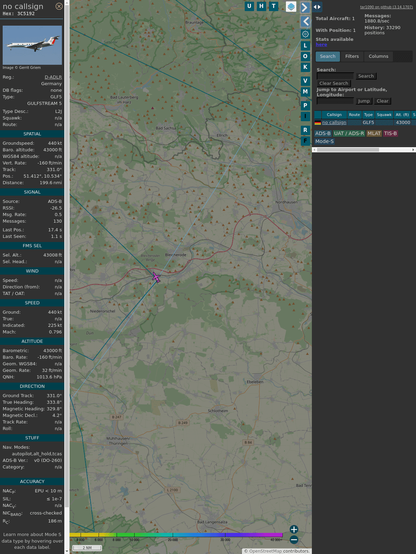The width and height of the screenshot is (416, 554).
Task: Sort table by Squawk column header
Action: 384,114
